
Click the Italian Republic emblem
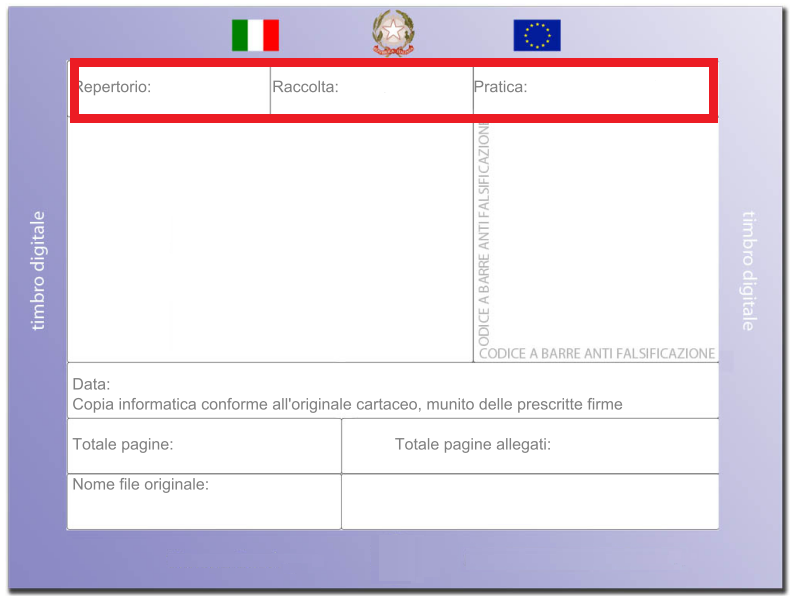[x=393, y=34]
